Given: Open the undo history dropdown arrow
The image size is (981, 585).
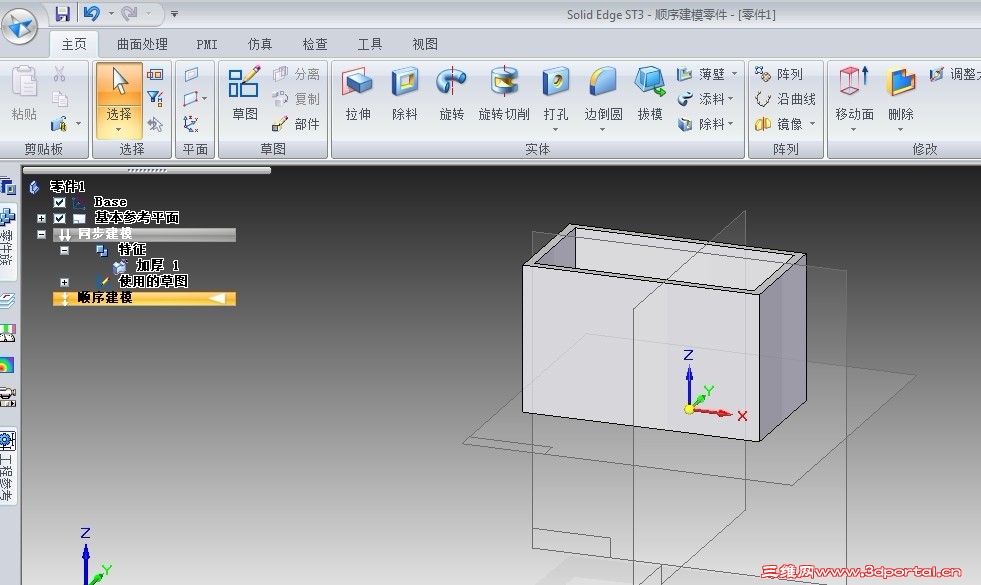Looking at the screenshot, I should [111, 13].
